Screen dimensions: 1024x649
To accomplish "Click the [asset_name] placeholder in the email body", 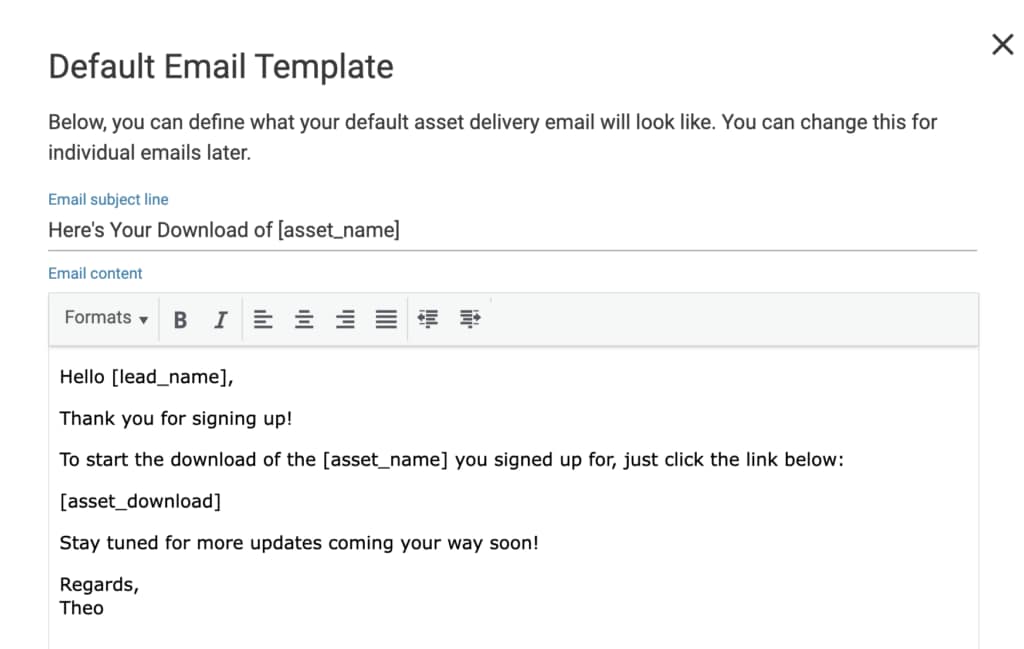I will (386, 460).
